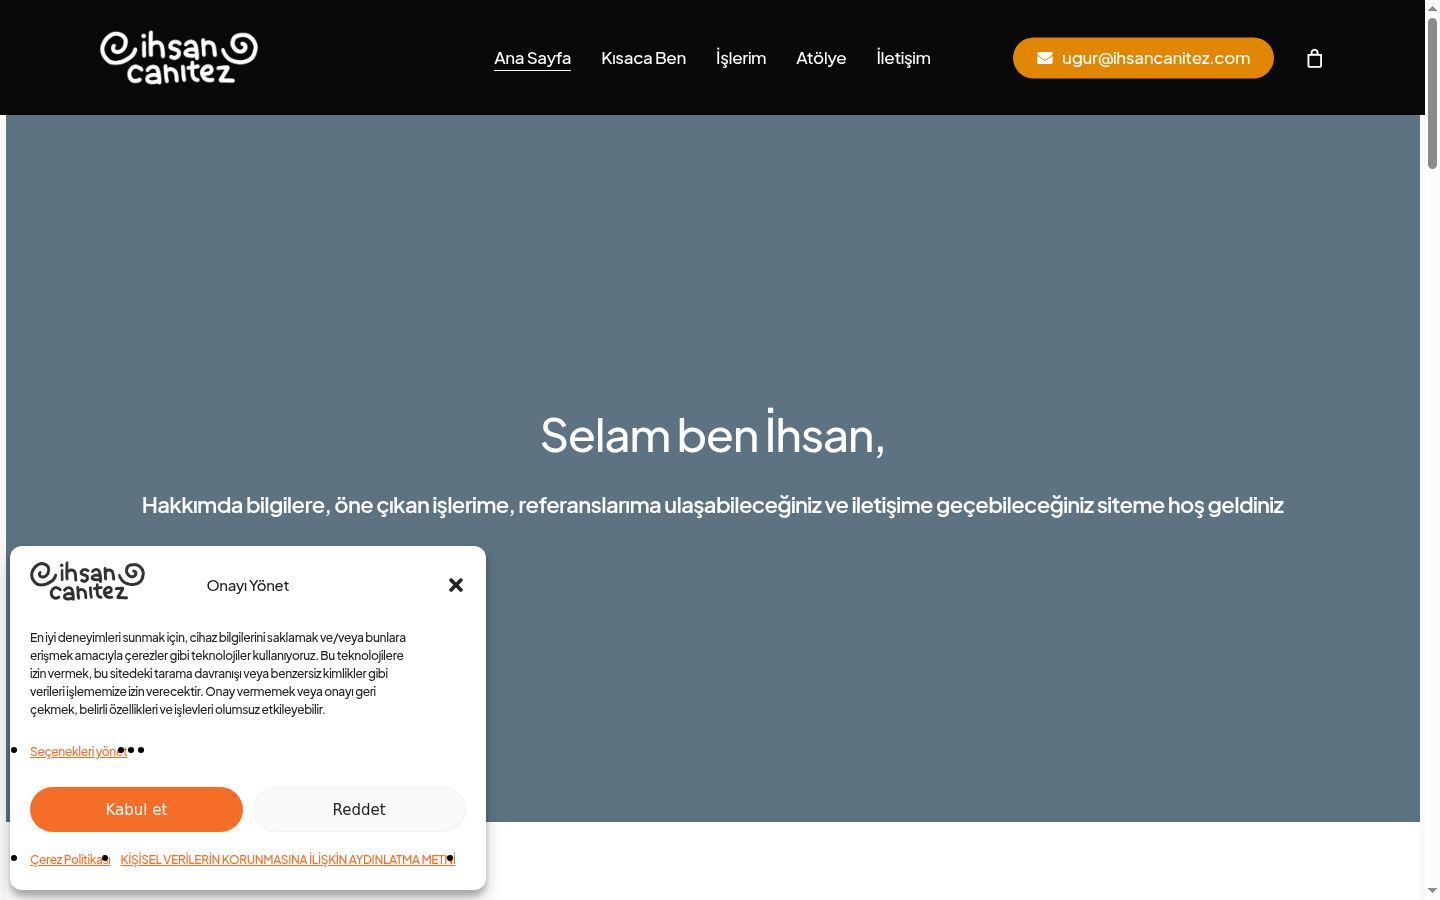Accept cookies with Kabul et

coord(136,809)
